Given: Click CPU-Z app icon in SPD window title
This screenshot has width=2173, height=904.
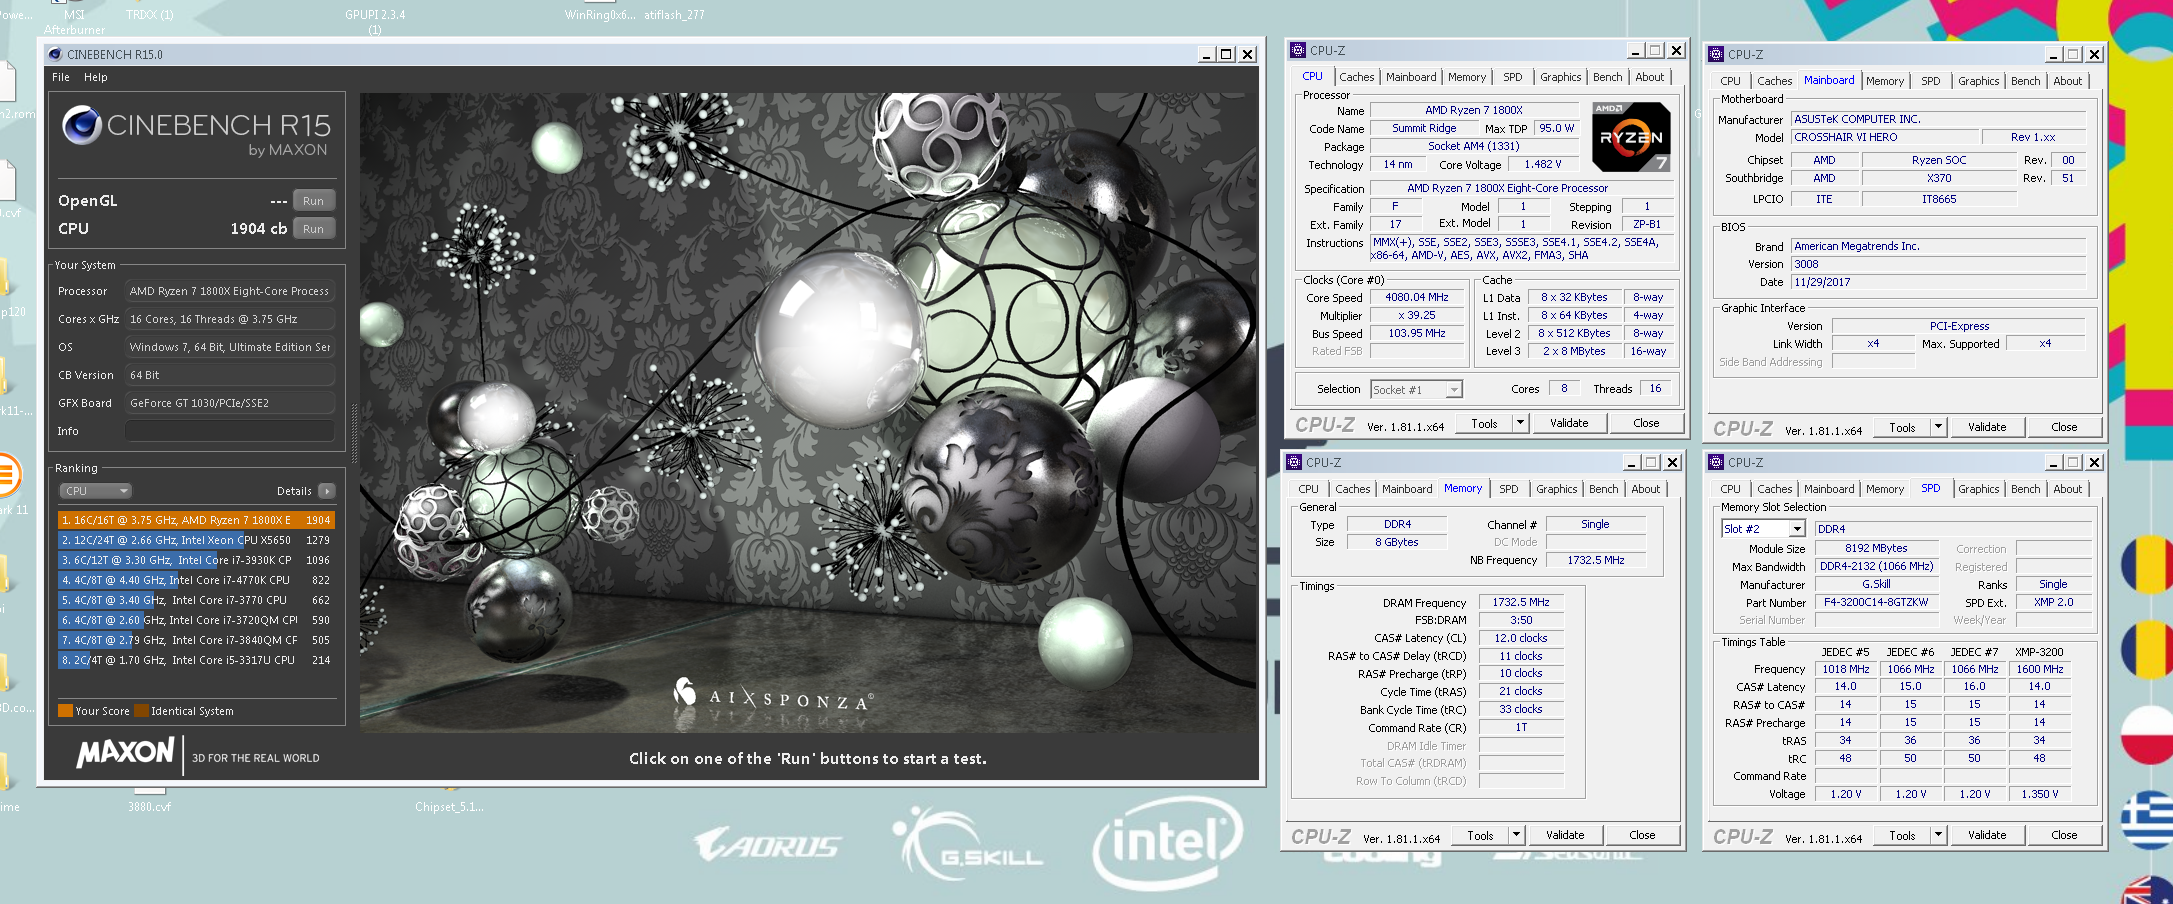Looking at the screenshot, I should [1716, 462].
